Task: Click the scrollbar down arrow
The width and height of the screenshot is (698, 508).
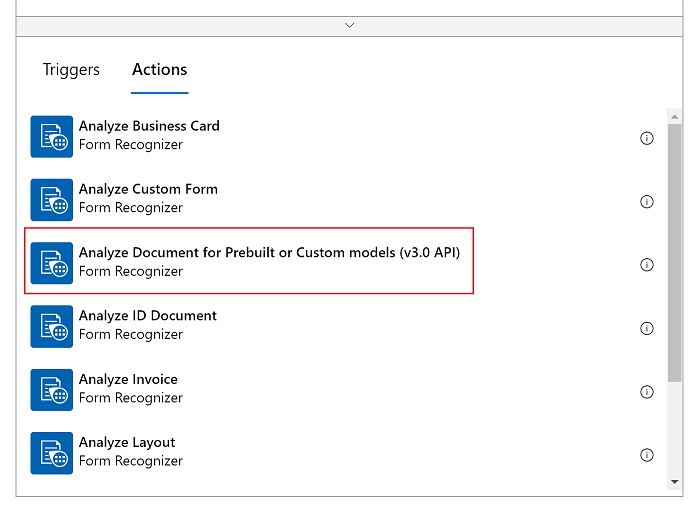Action: 675,482
